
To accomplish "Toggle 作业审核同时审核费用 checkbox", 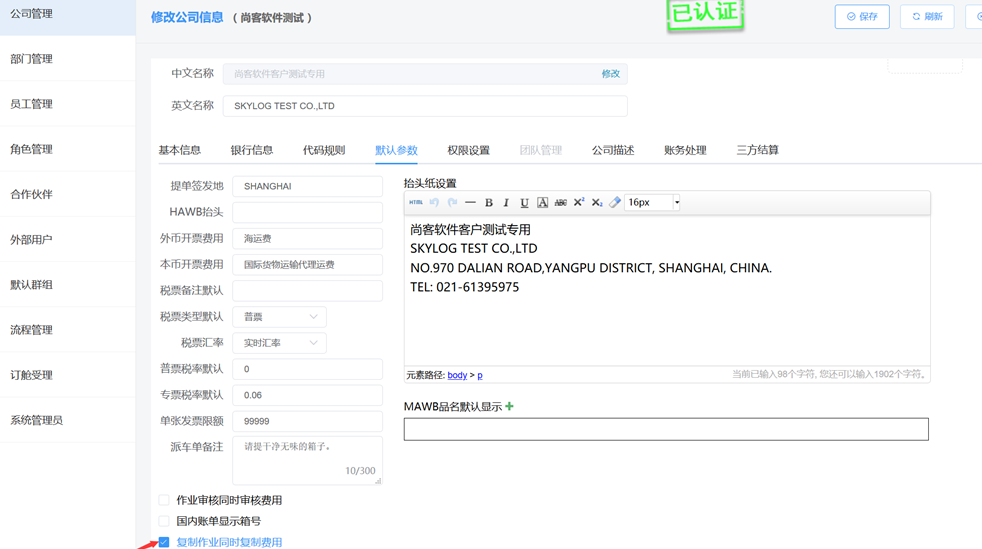I will tap(164, 500).
